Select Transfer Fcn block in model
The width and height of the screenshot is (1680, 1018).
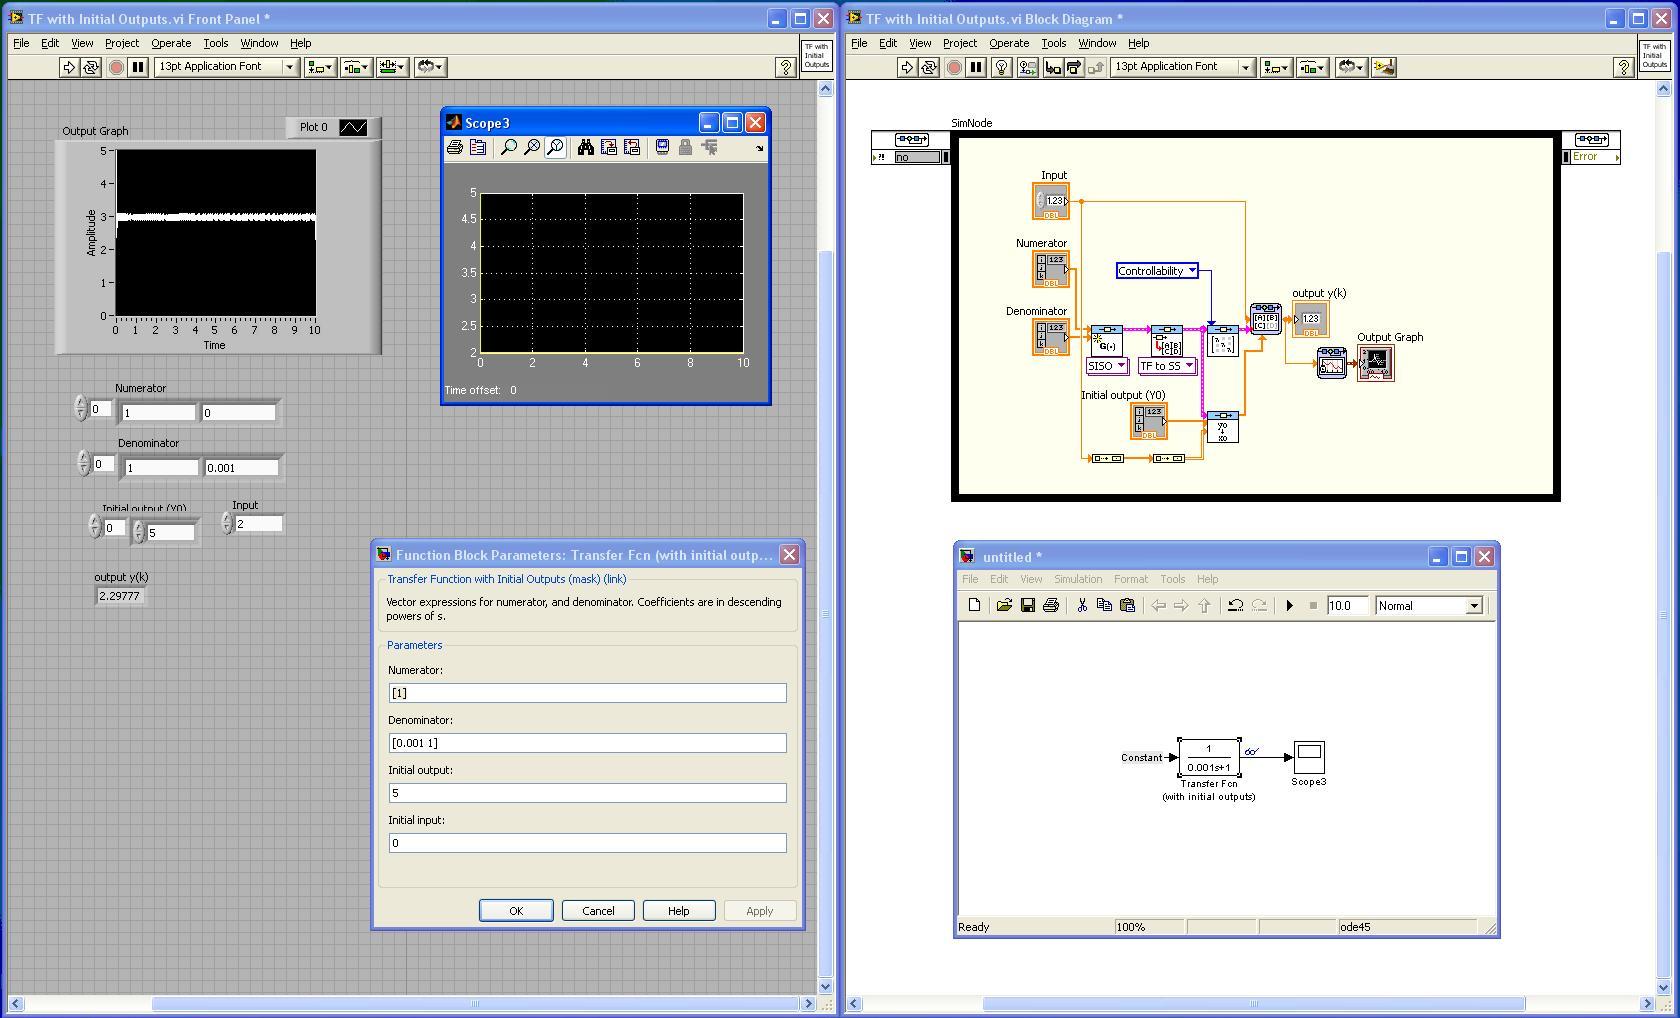(x=1209, y=757)
